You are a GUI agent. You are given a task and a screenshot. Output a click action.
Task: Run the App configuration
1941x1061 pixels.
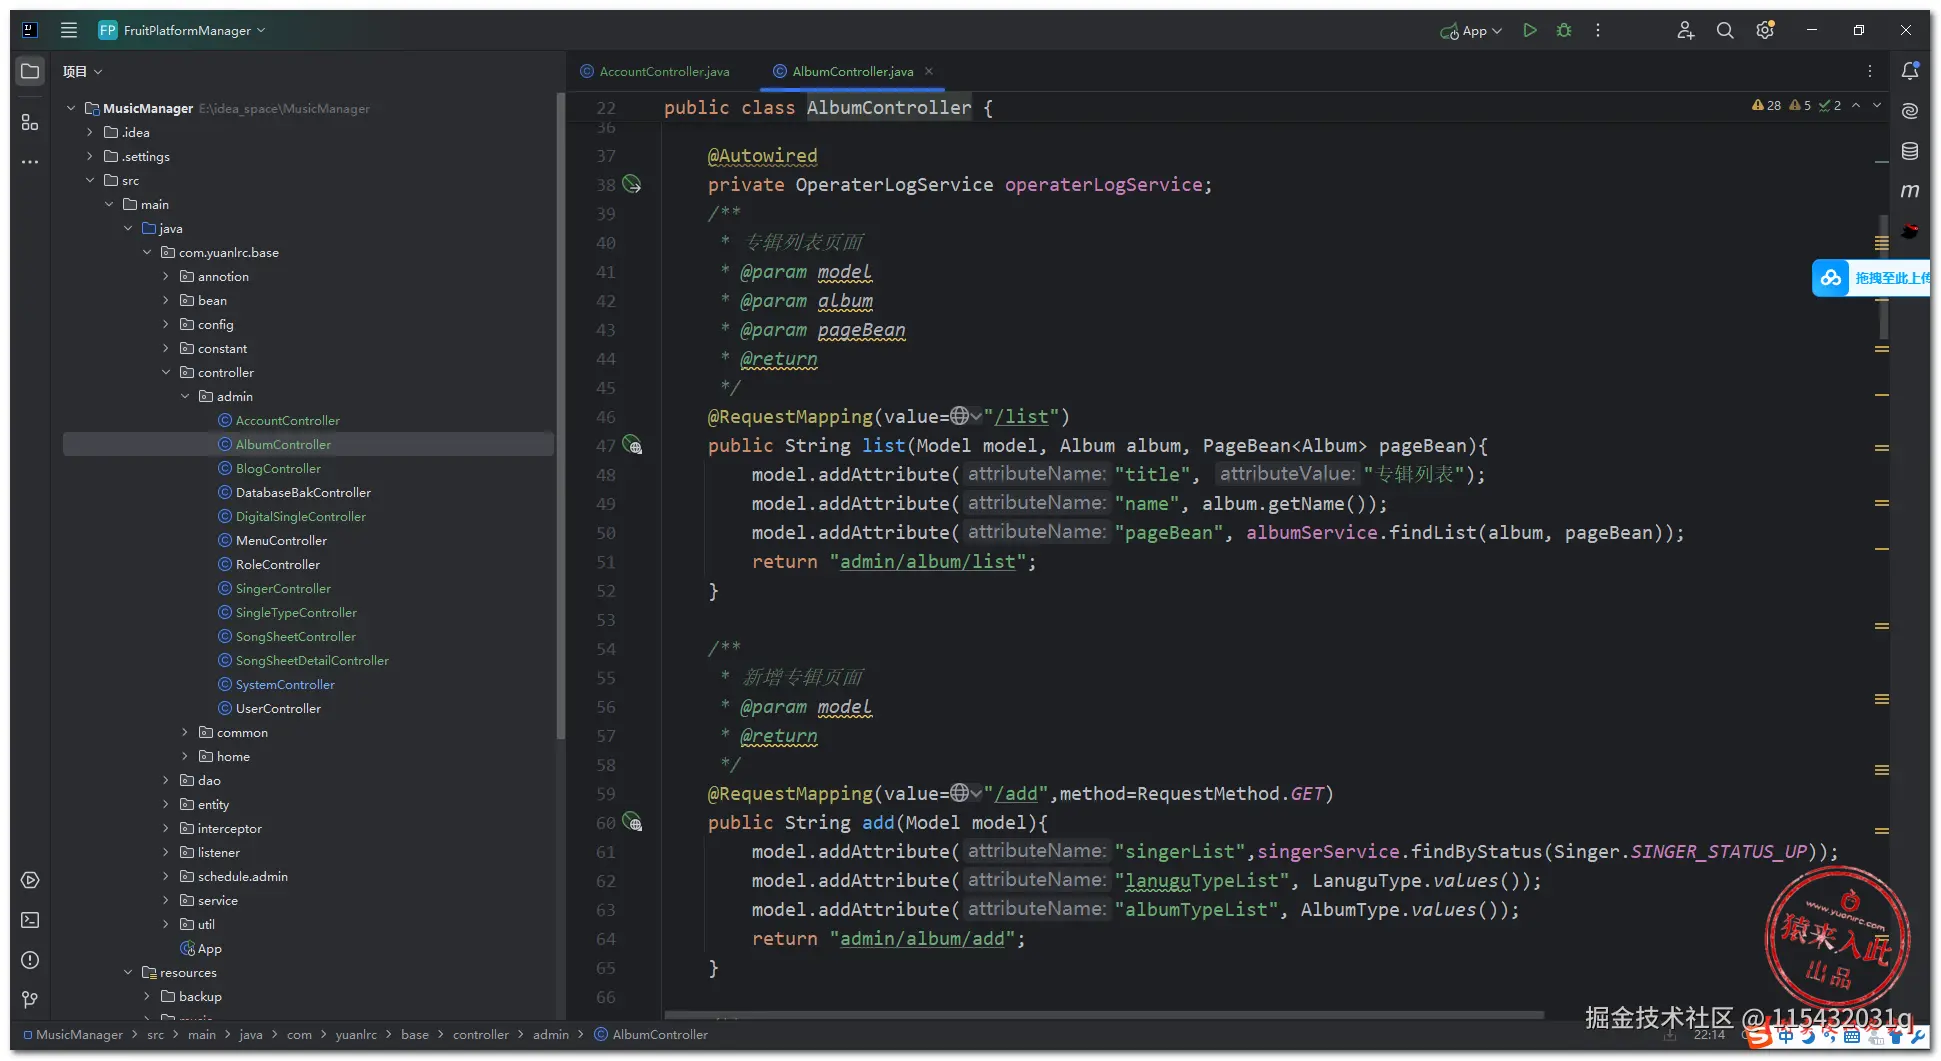tap(1529, 30)
